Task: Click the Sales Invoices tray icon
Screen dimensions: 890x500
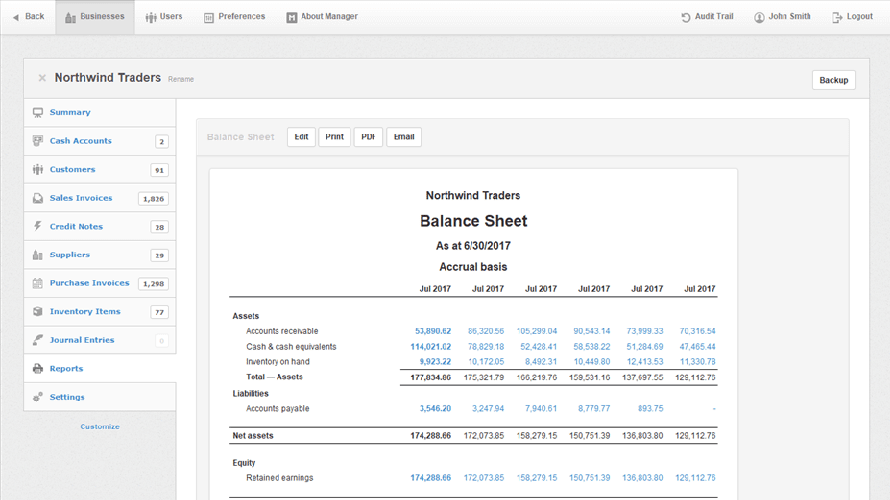Action: click(38, 198)
